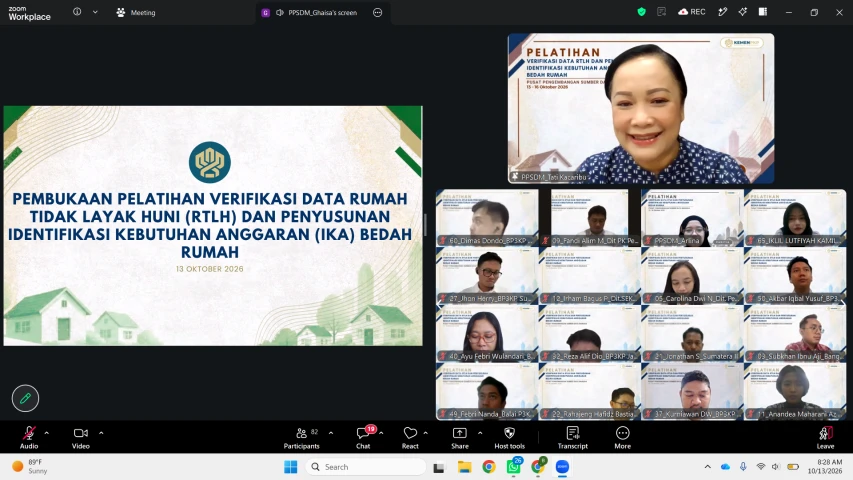The image size is (853, 480).
Task: Select PPSDM_Tati Kacaribu speaker video
Action: [x=641, y=108]
